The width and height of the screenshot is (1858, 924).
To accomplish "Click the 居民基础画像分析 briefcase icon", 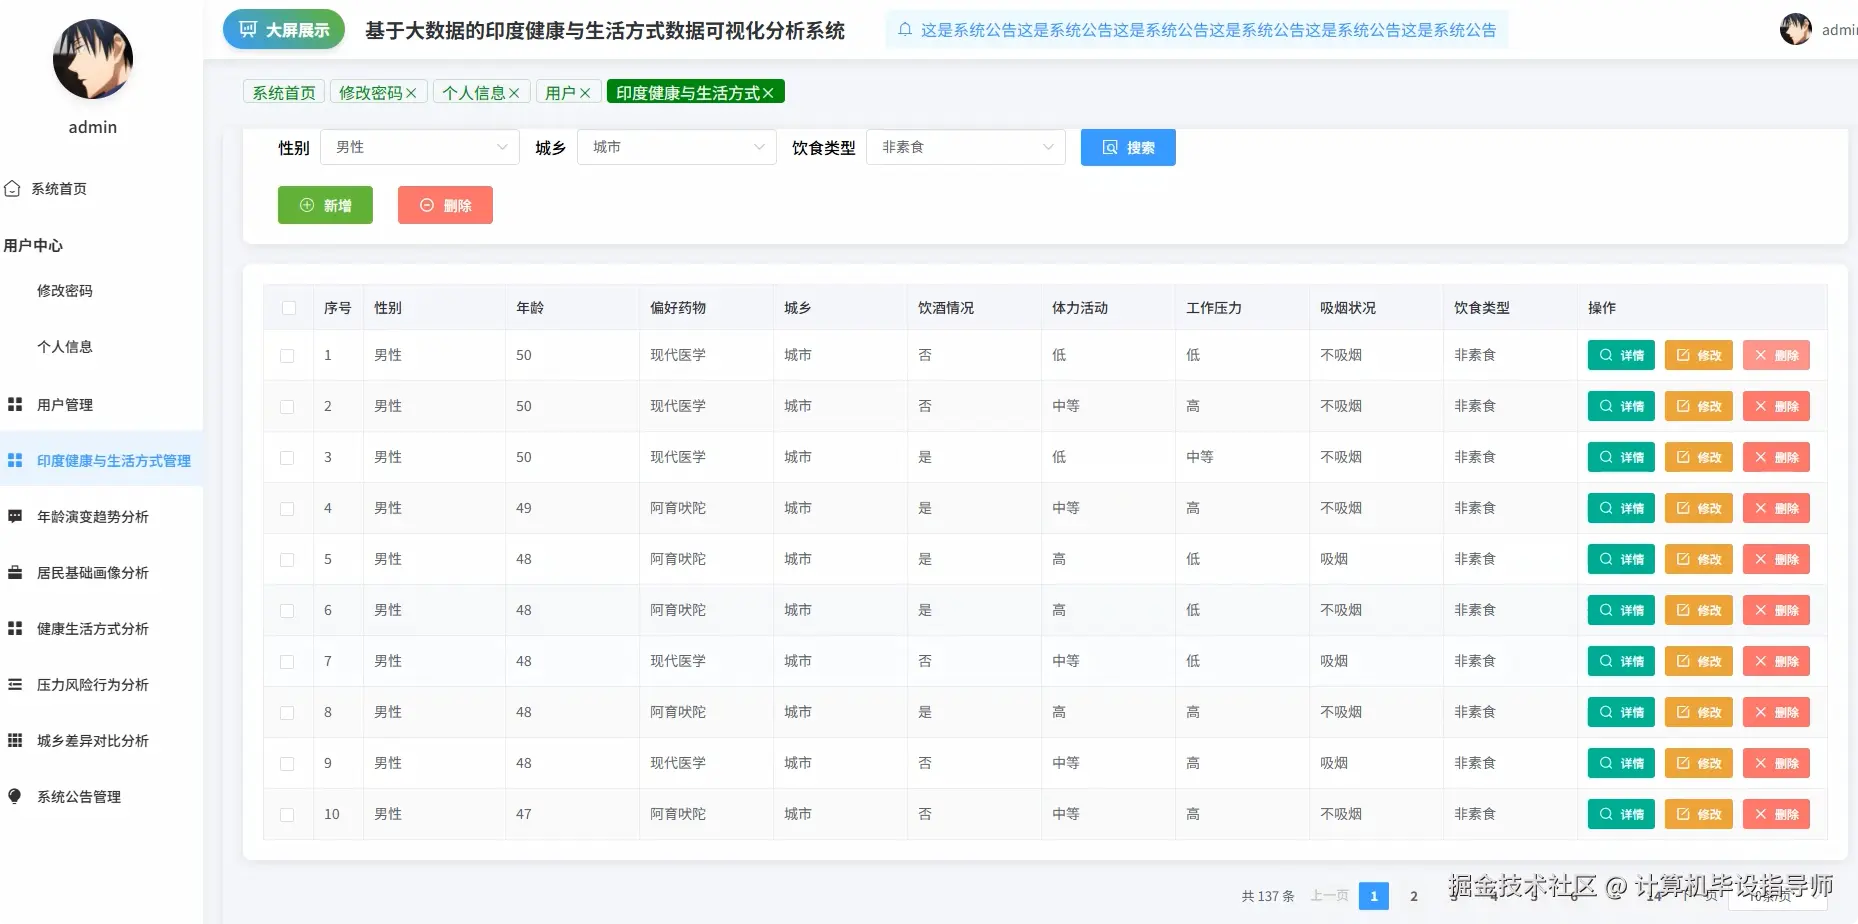I will (x=15, y=572).
